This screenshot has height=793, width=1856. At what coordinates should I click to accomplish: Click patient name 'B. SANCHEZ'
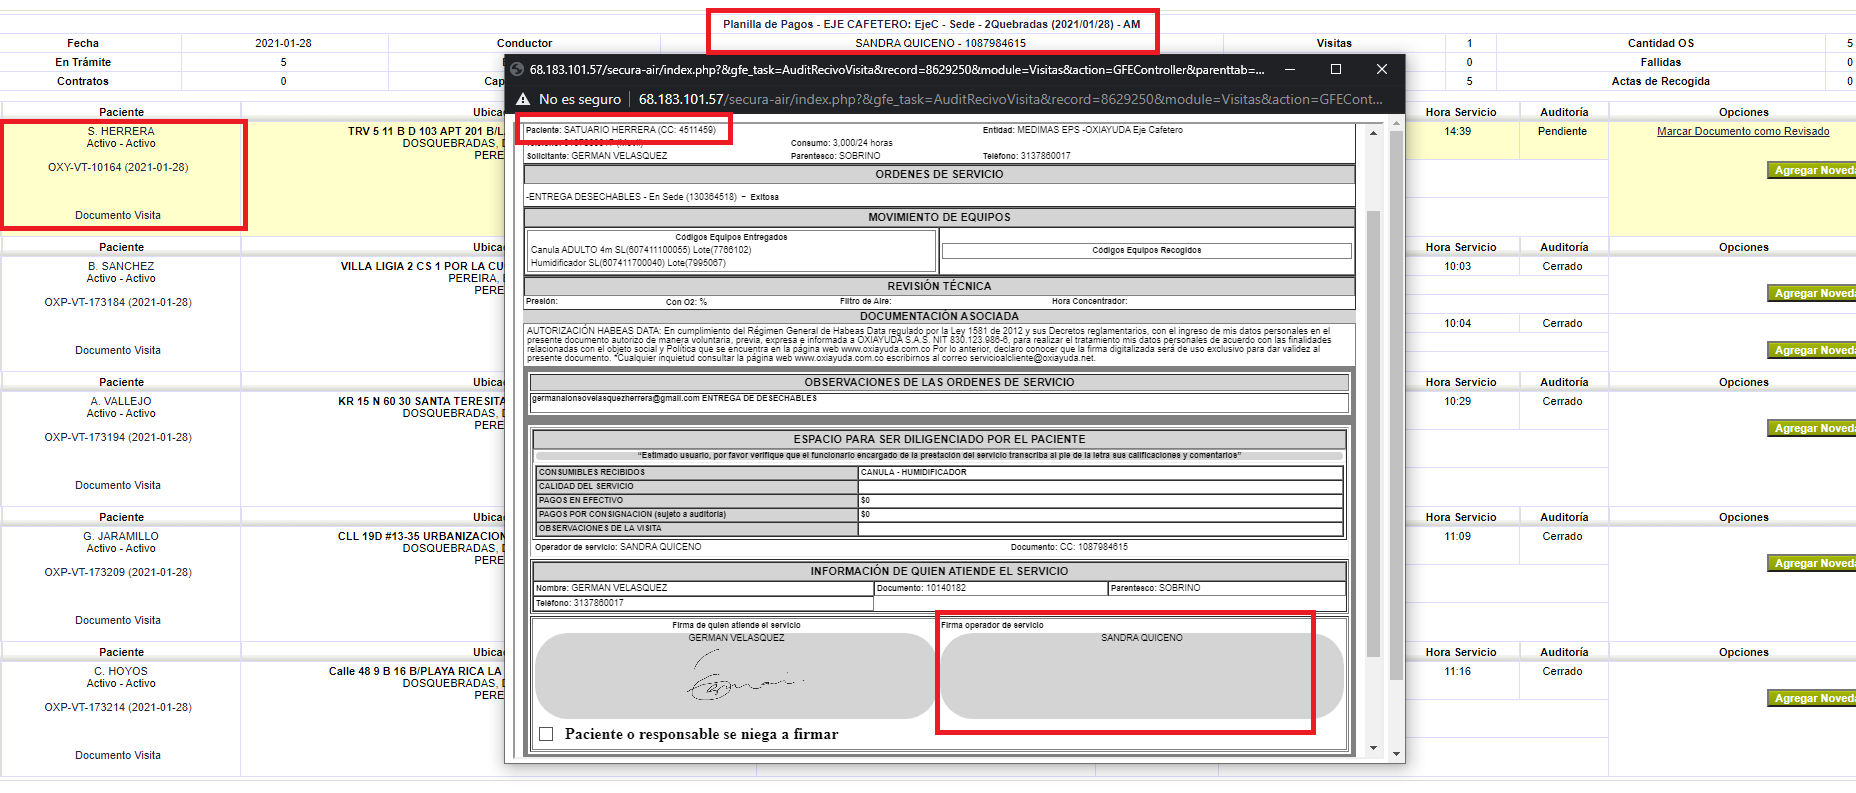[x=121, y=266]
